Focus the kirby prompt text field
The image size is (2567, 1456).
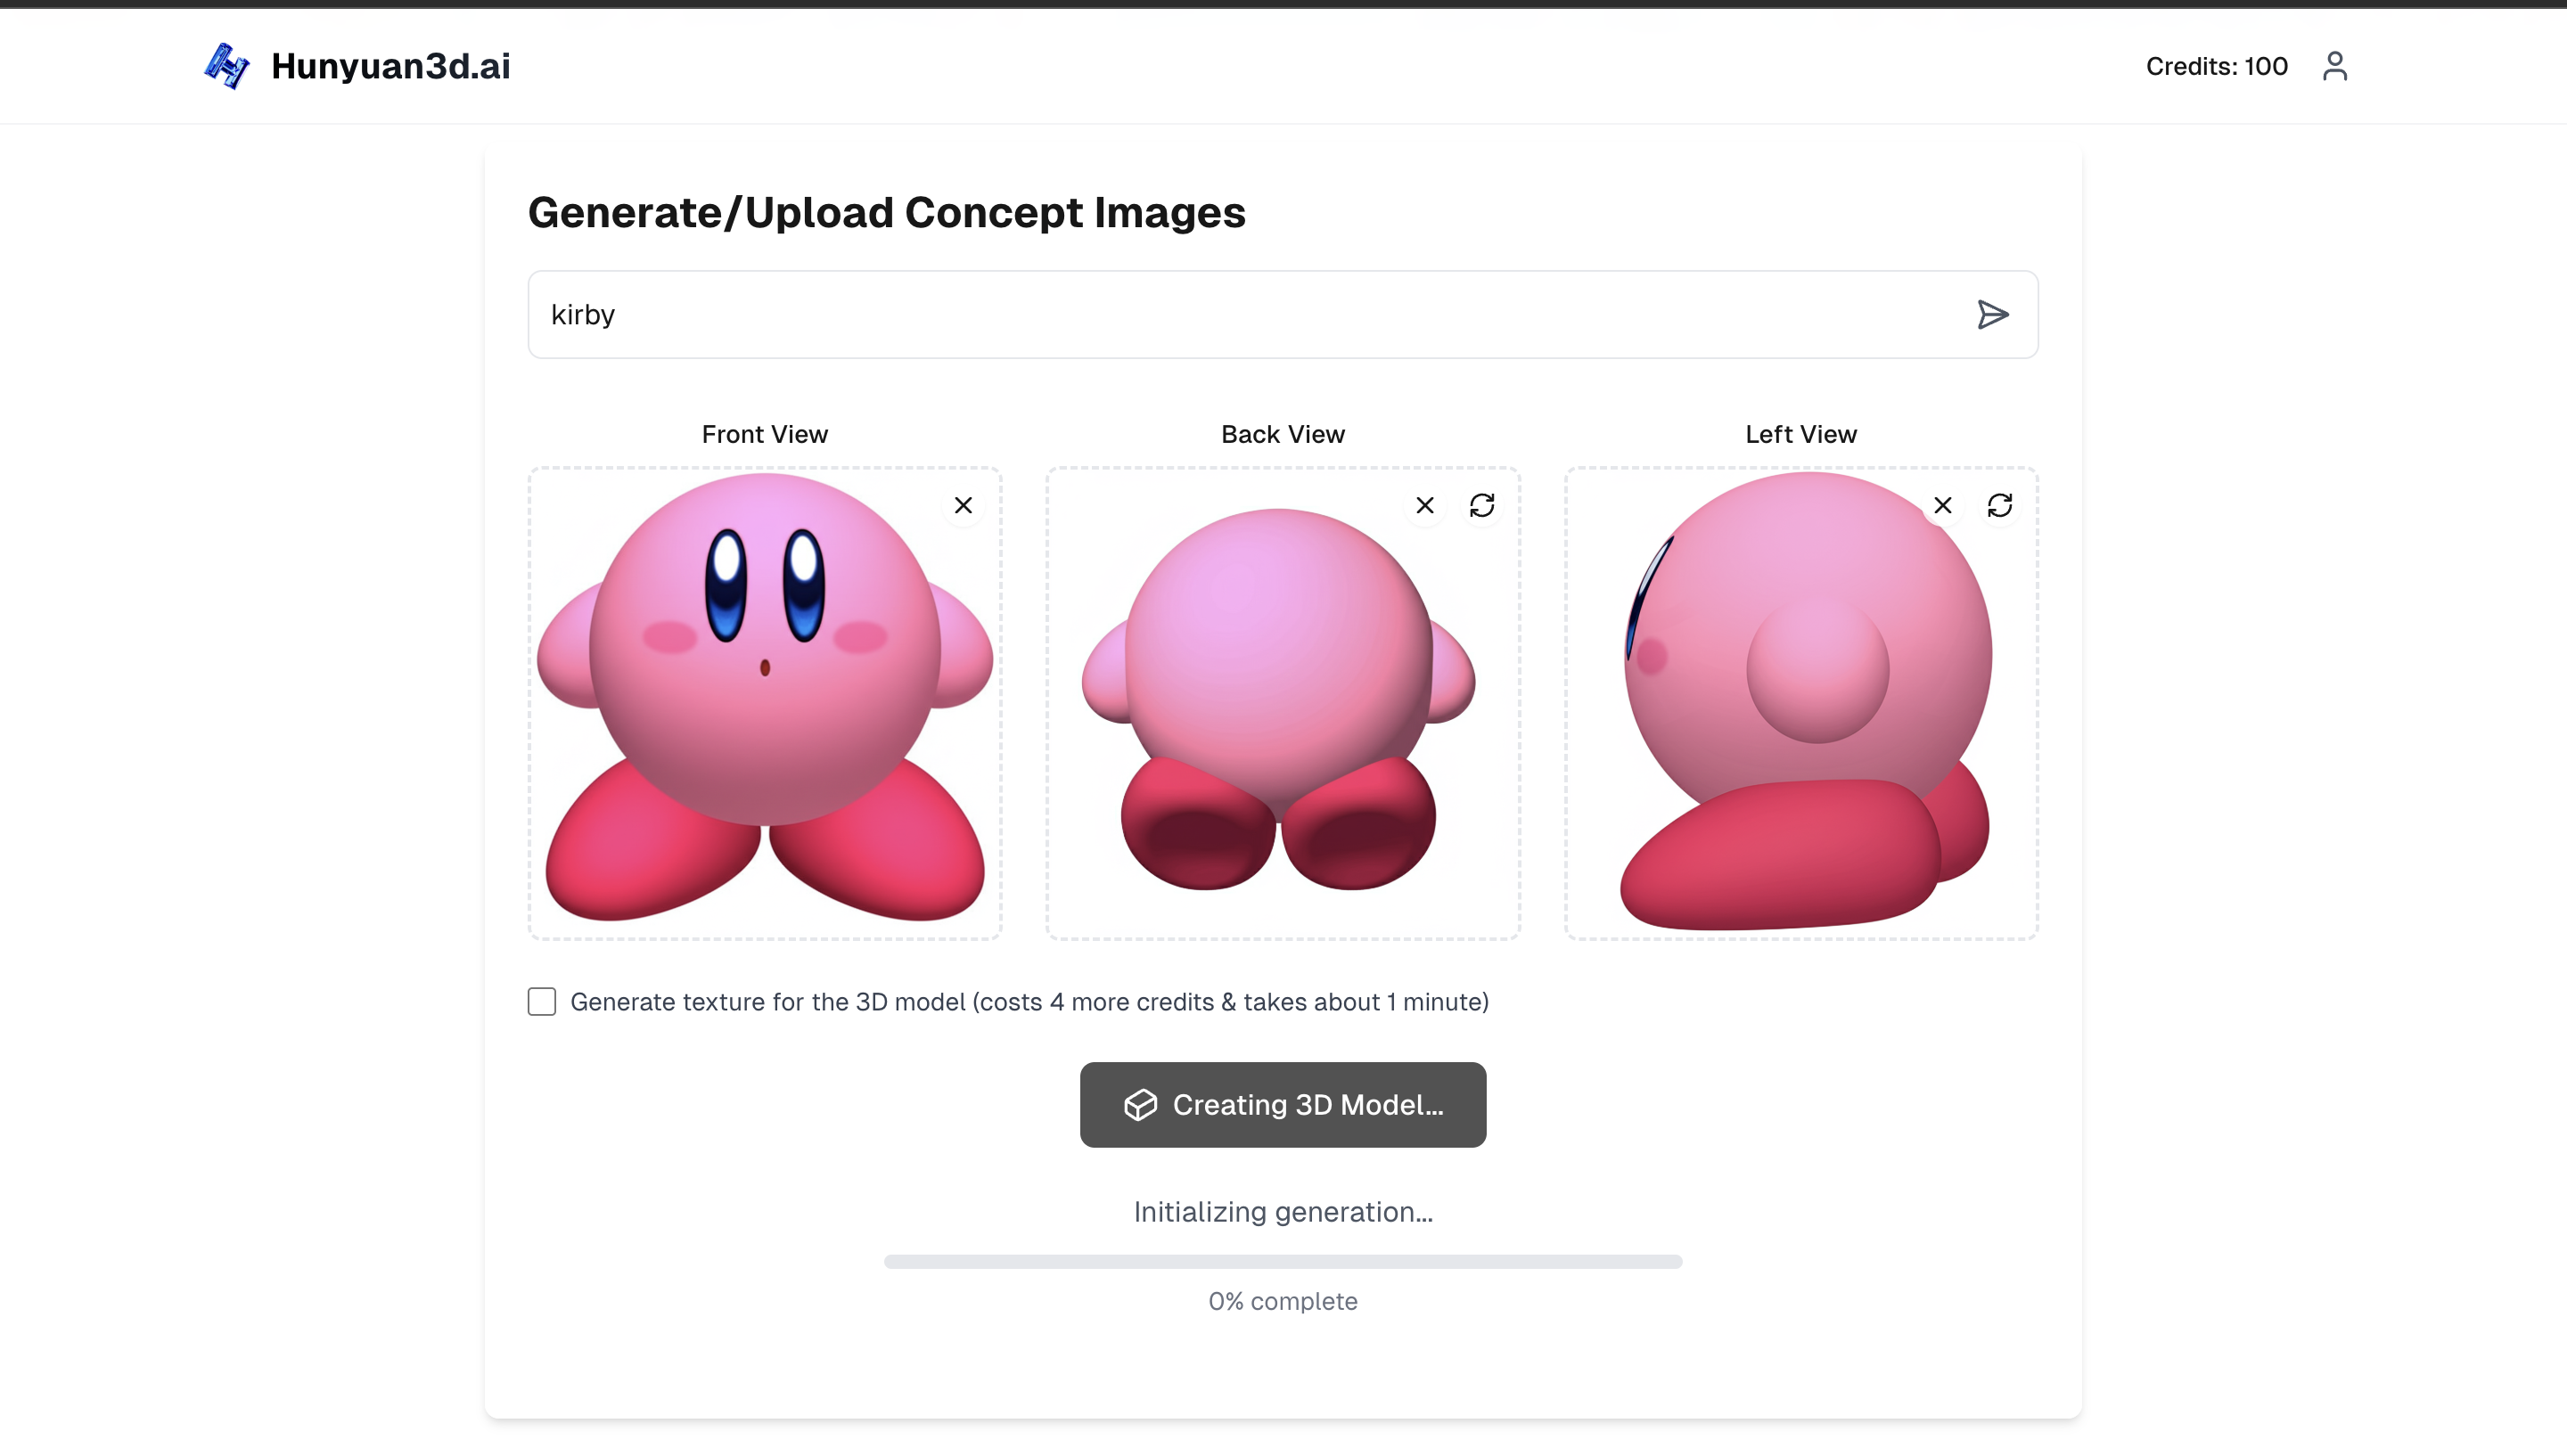(1282, 314)
